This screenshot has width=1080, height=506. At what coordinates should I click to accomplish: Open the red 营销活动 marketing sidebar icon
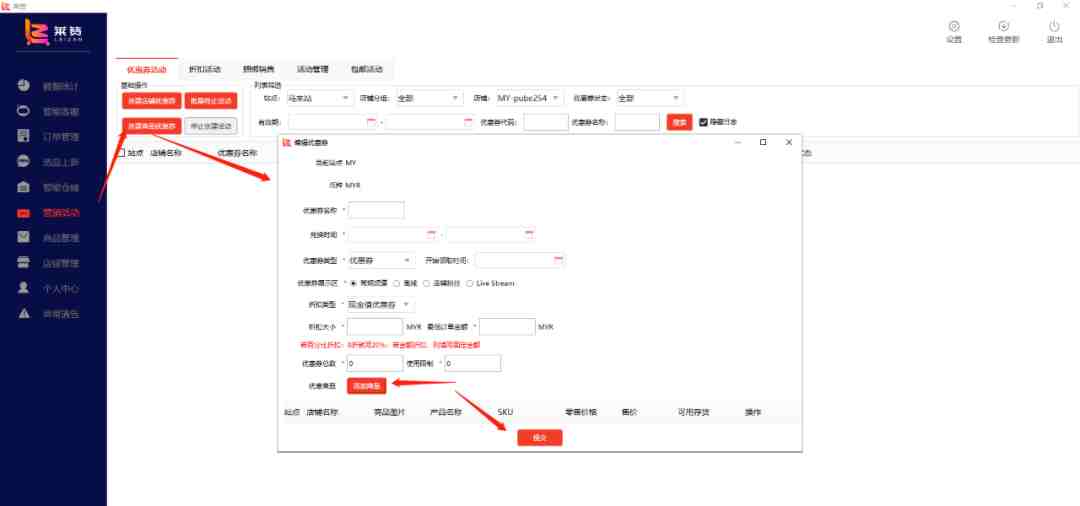(x=23, y=213)
